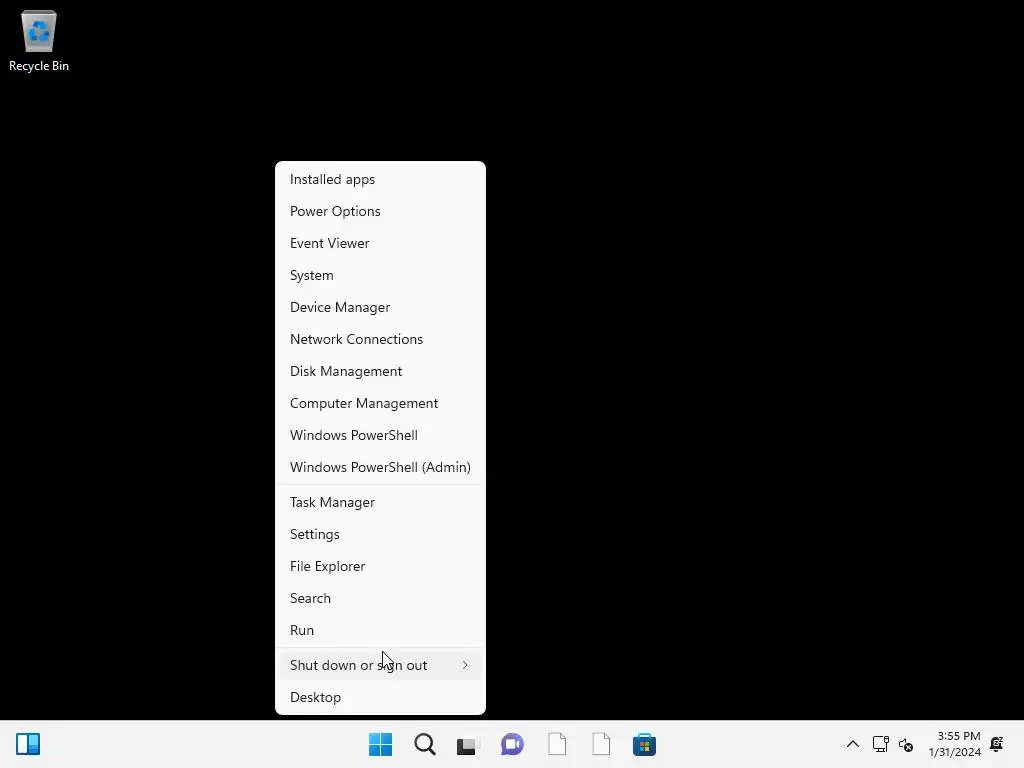This screenshot has height=768, width=1024.
Task: Click the second blank document taskbar icon
Action: 601,744
